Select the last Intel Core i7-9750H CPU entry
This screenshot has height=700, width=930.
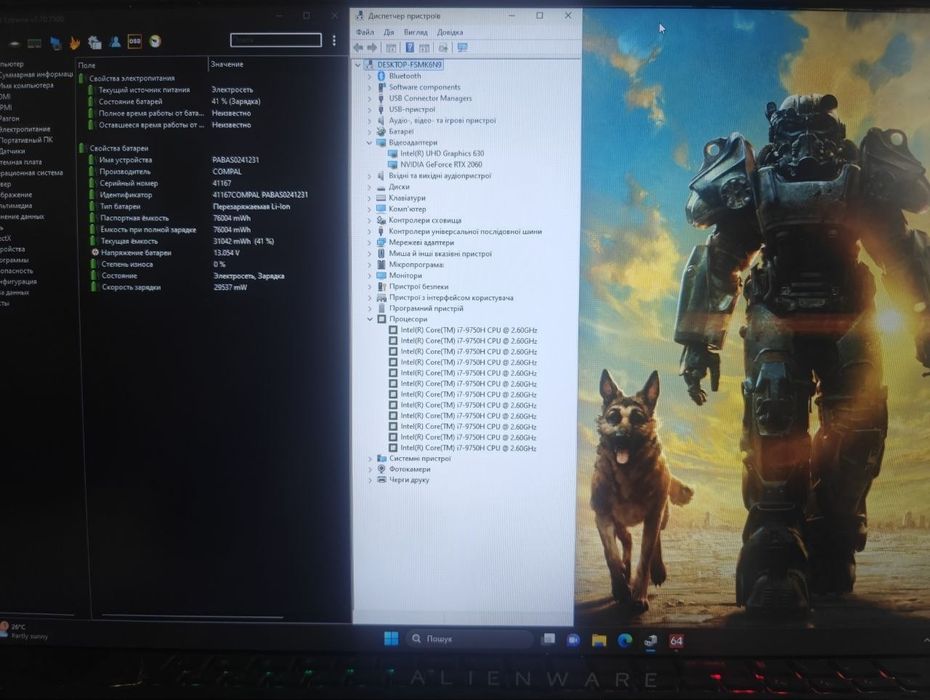[469, 448]
